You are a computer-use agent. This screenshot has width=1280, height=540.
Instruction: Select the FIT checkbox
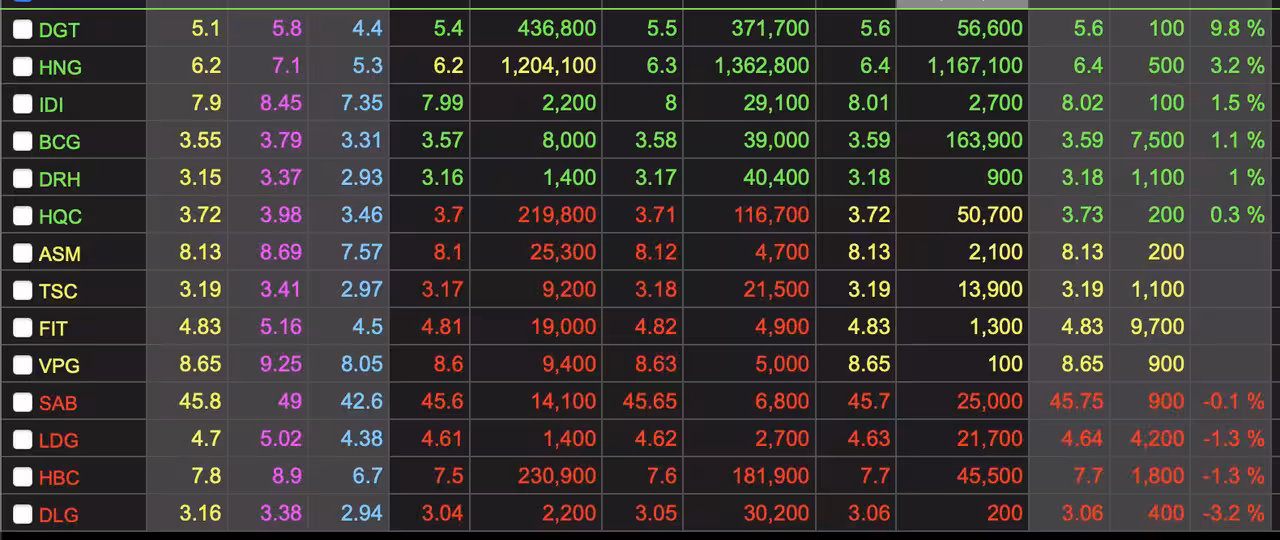pos(22,328)
